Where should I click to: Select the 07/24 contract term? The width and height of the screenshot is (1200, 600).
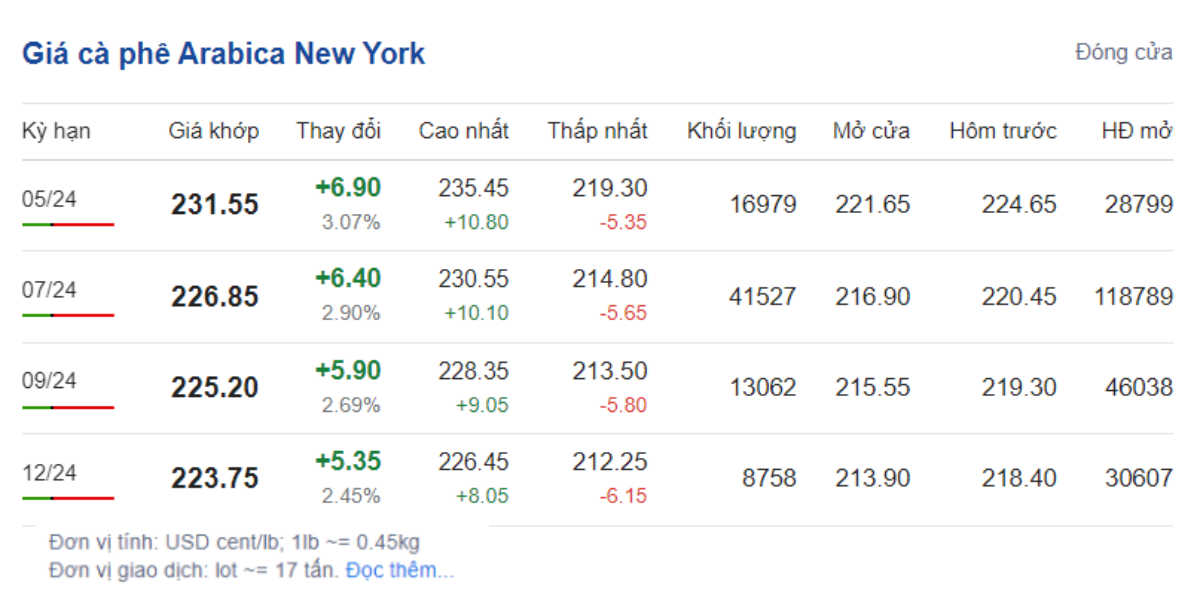(49, 290)
